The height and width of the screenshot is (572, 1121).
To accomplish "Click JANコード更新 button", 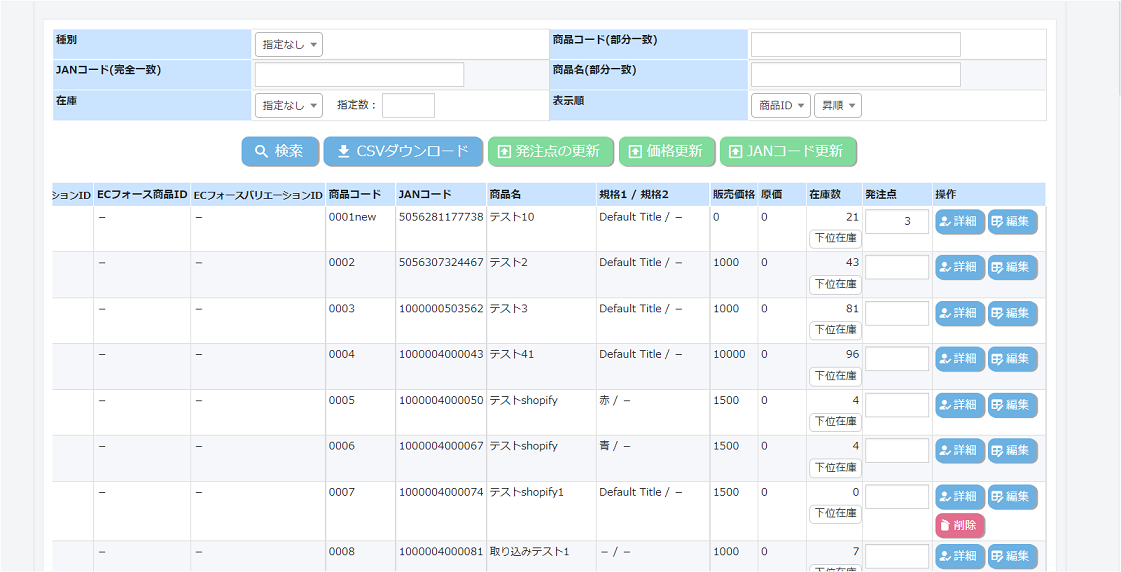I will coord(788,152).
